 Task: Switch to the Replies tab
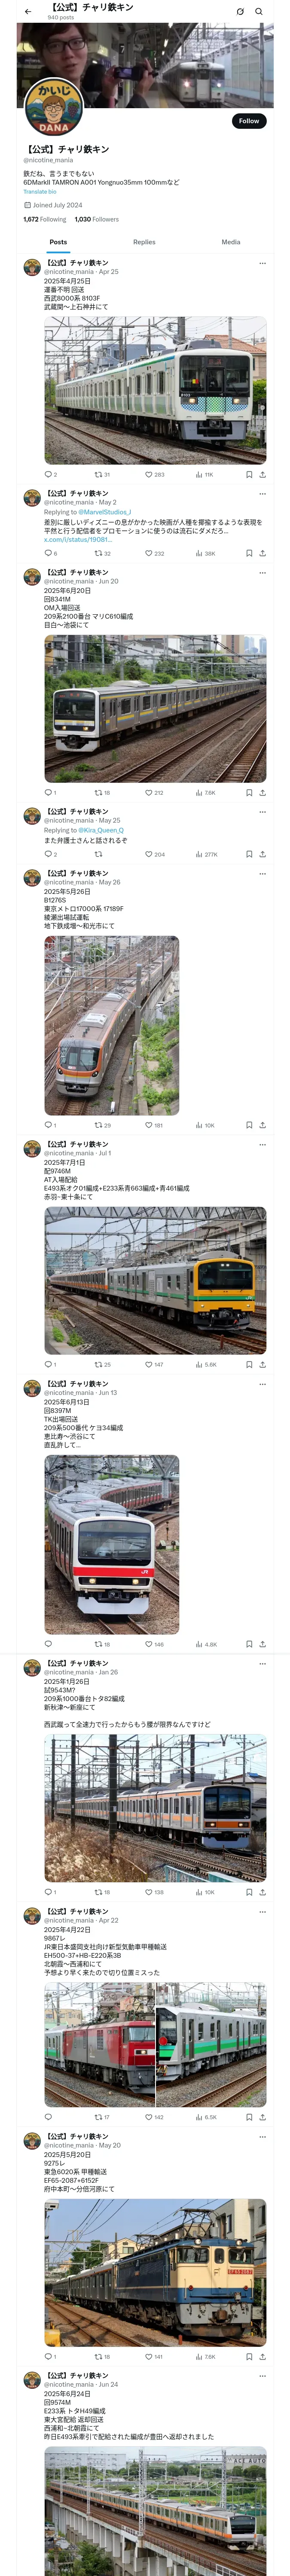pyautogui.click(x=144, y=242)
